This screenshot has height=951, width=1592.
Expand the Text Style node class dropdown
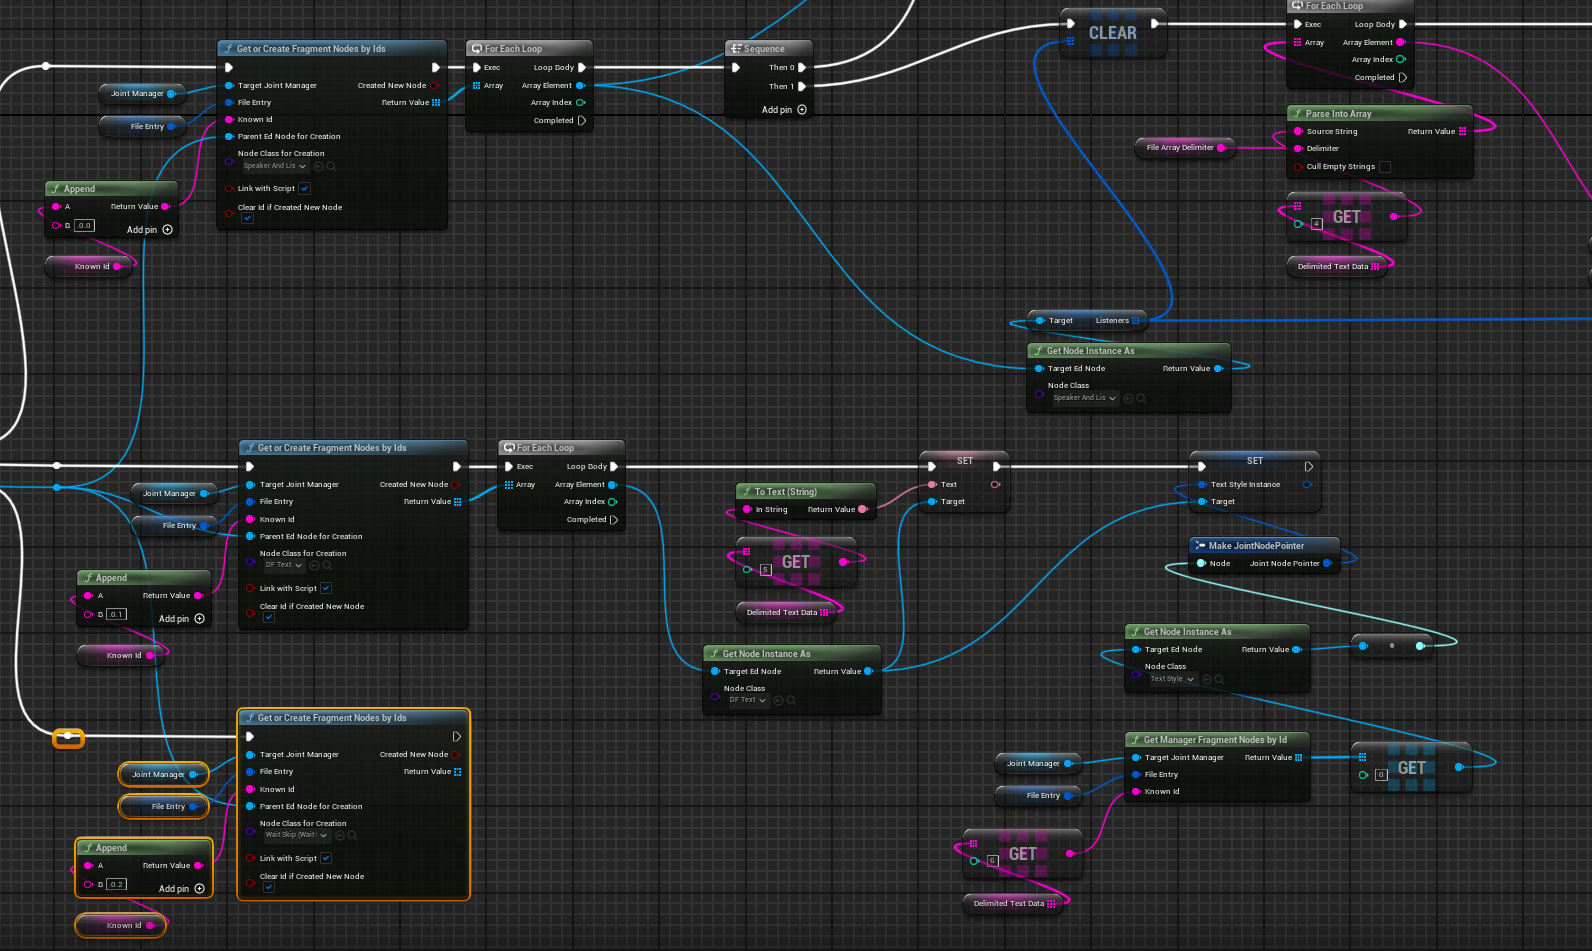pyautogui.click(x=1171, y=679)
